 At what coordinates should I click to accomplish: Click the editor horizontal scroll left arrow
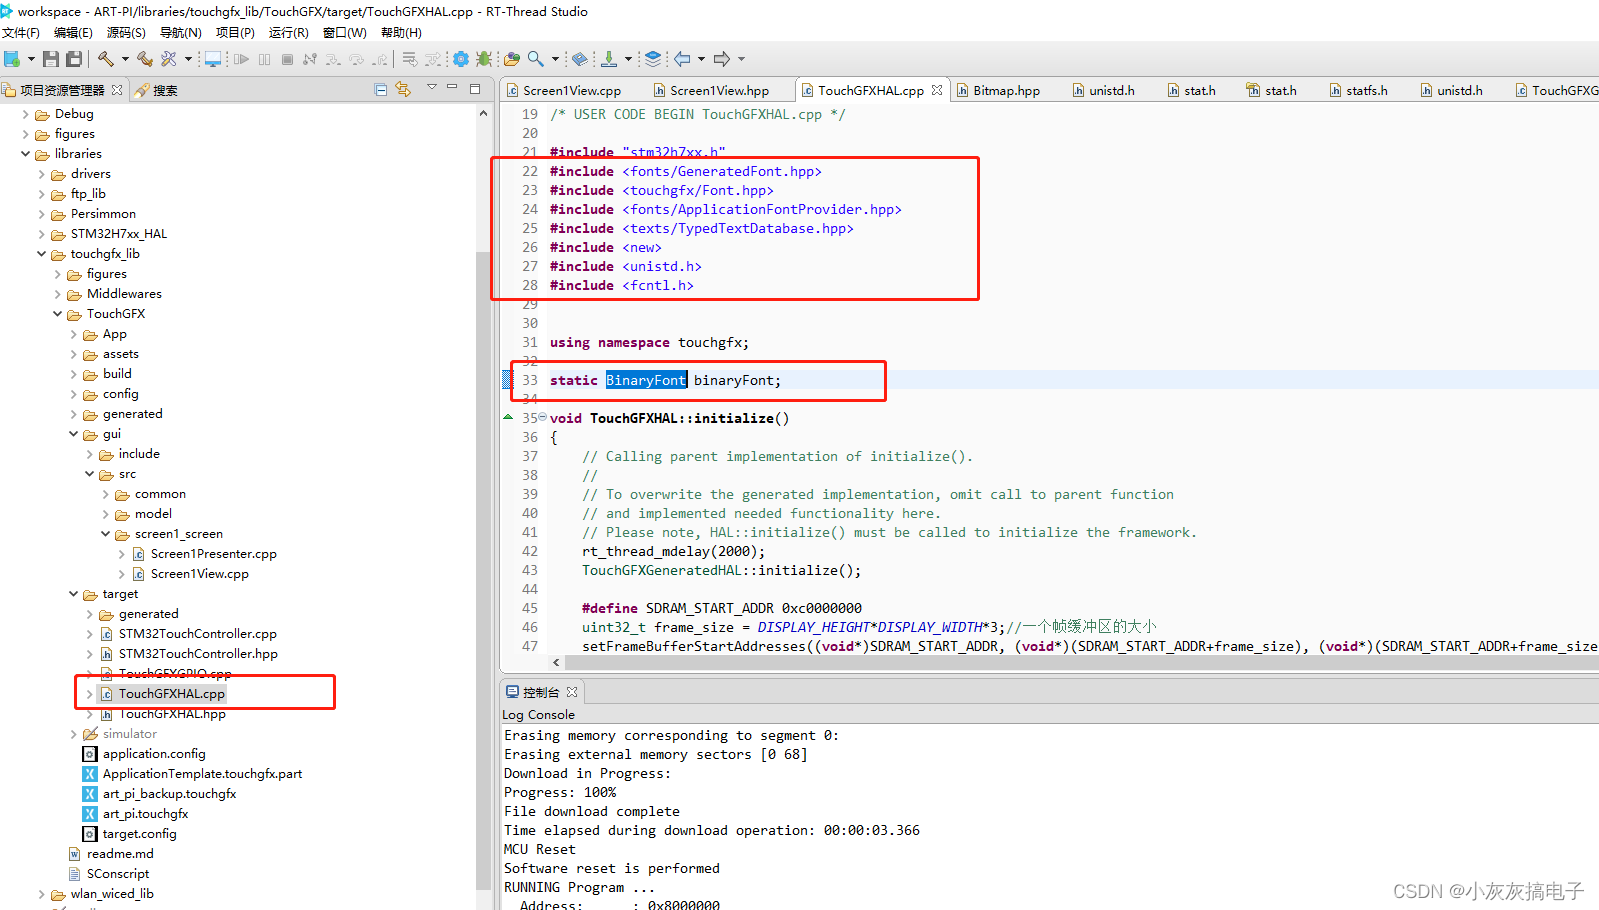557,662
